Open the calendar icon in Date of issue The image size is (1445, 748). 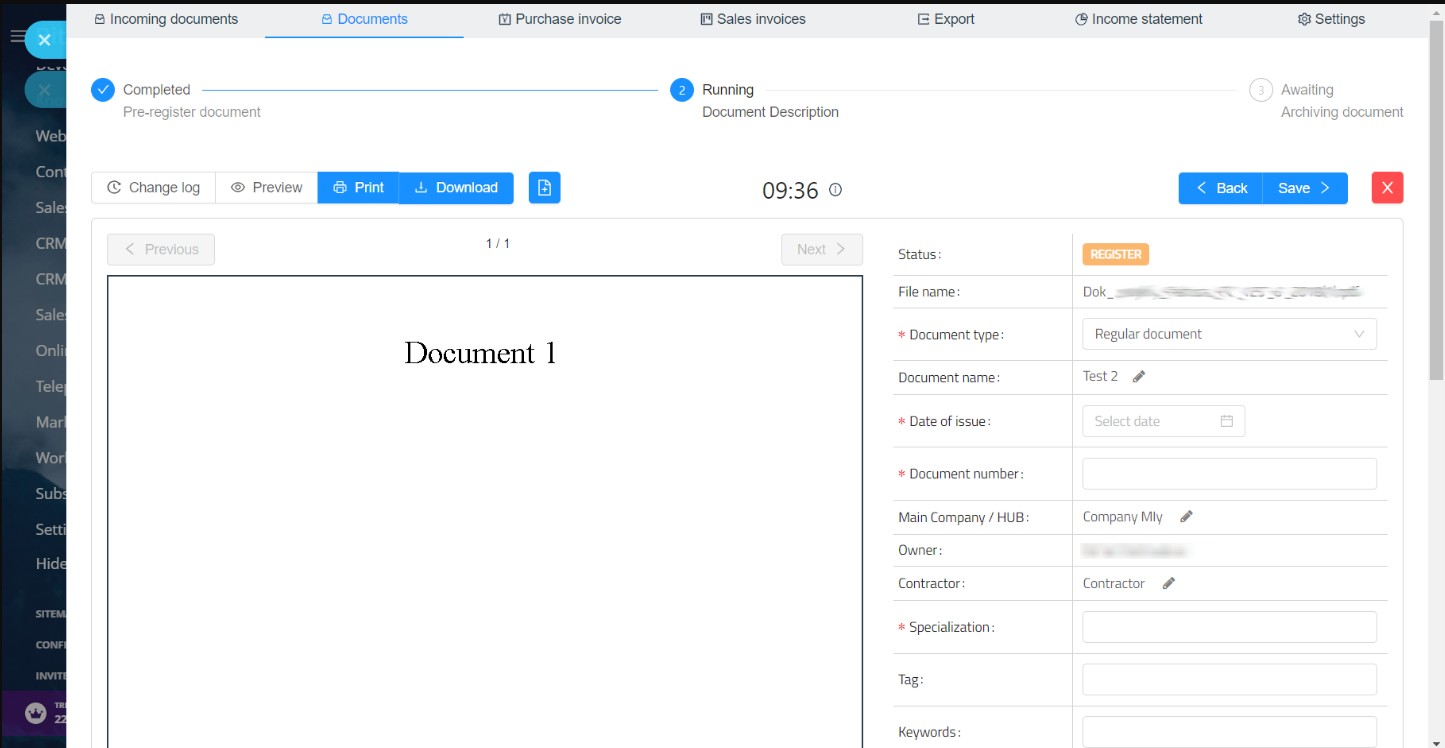point(1226,422)
